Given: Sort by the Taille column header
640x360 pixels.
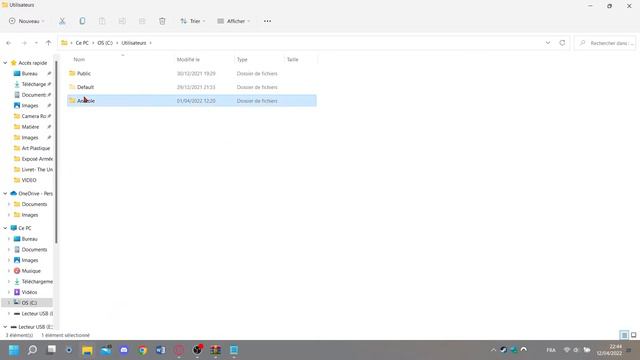Looking at the screenshot, I should 293,60.
